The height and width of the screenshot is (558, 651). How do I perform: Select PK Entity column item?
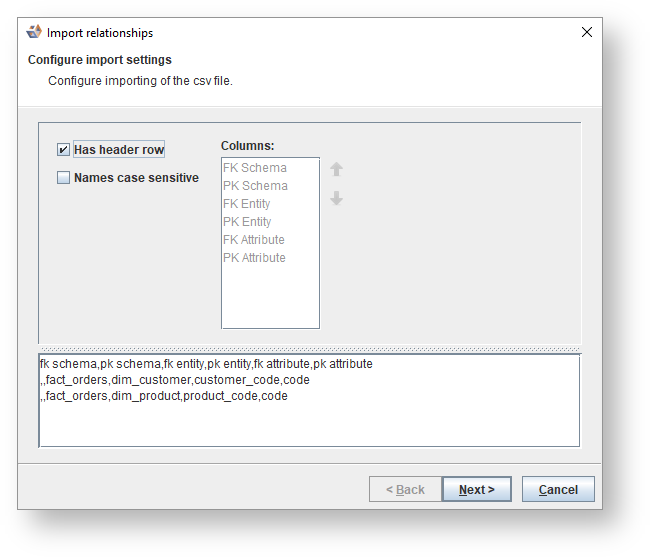tap(247, 222)
